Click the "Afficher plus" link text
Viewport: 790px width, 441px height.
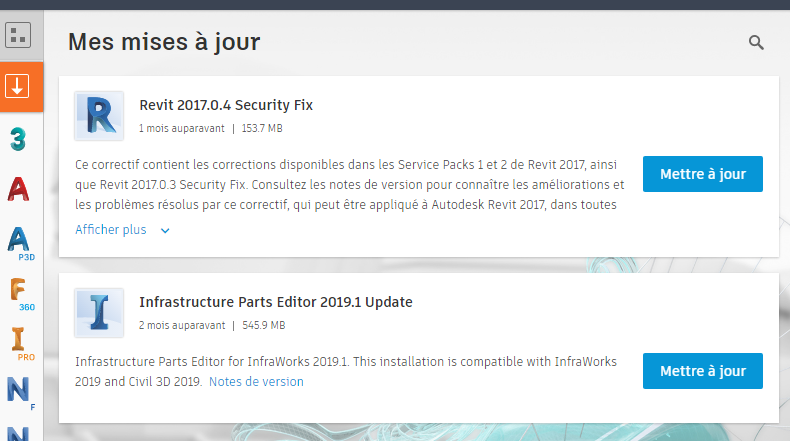pos(111,230)
